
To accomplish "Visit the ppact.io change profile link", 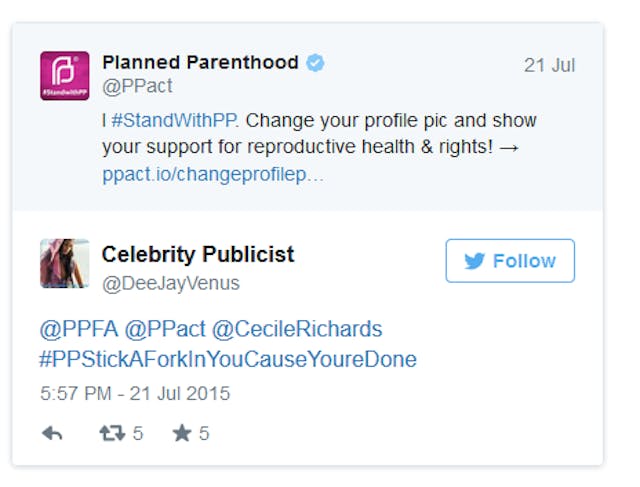I will pyautogui.click(x=213, y=174).
